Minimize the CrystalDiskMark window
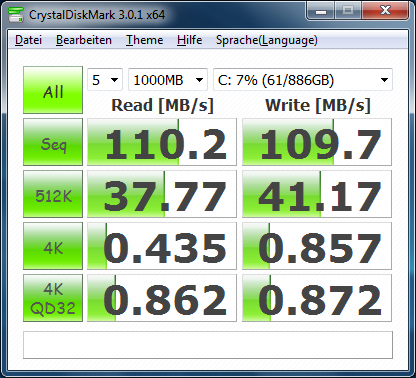The image size is (416, 378). 321,10
